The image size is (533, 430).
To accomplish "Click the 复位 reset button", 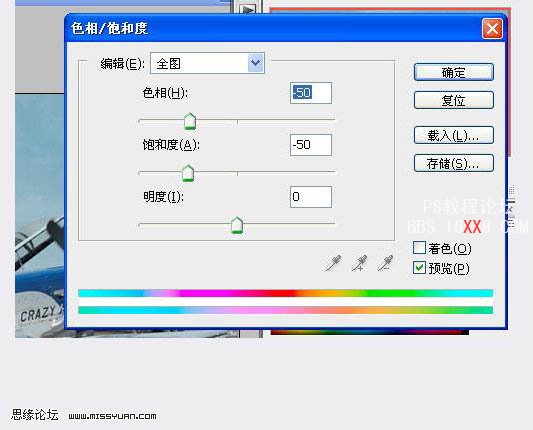I will click(454, 100).
